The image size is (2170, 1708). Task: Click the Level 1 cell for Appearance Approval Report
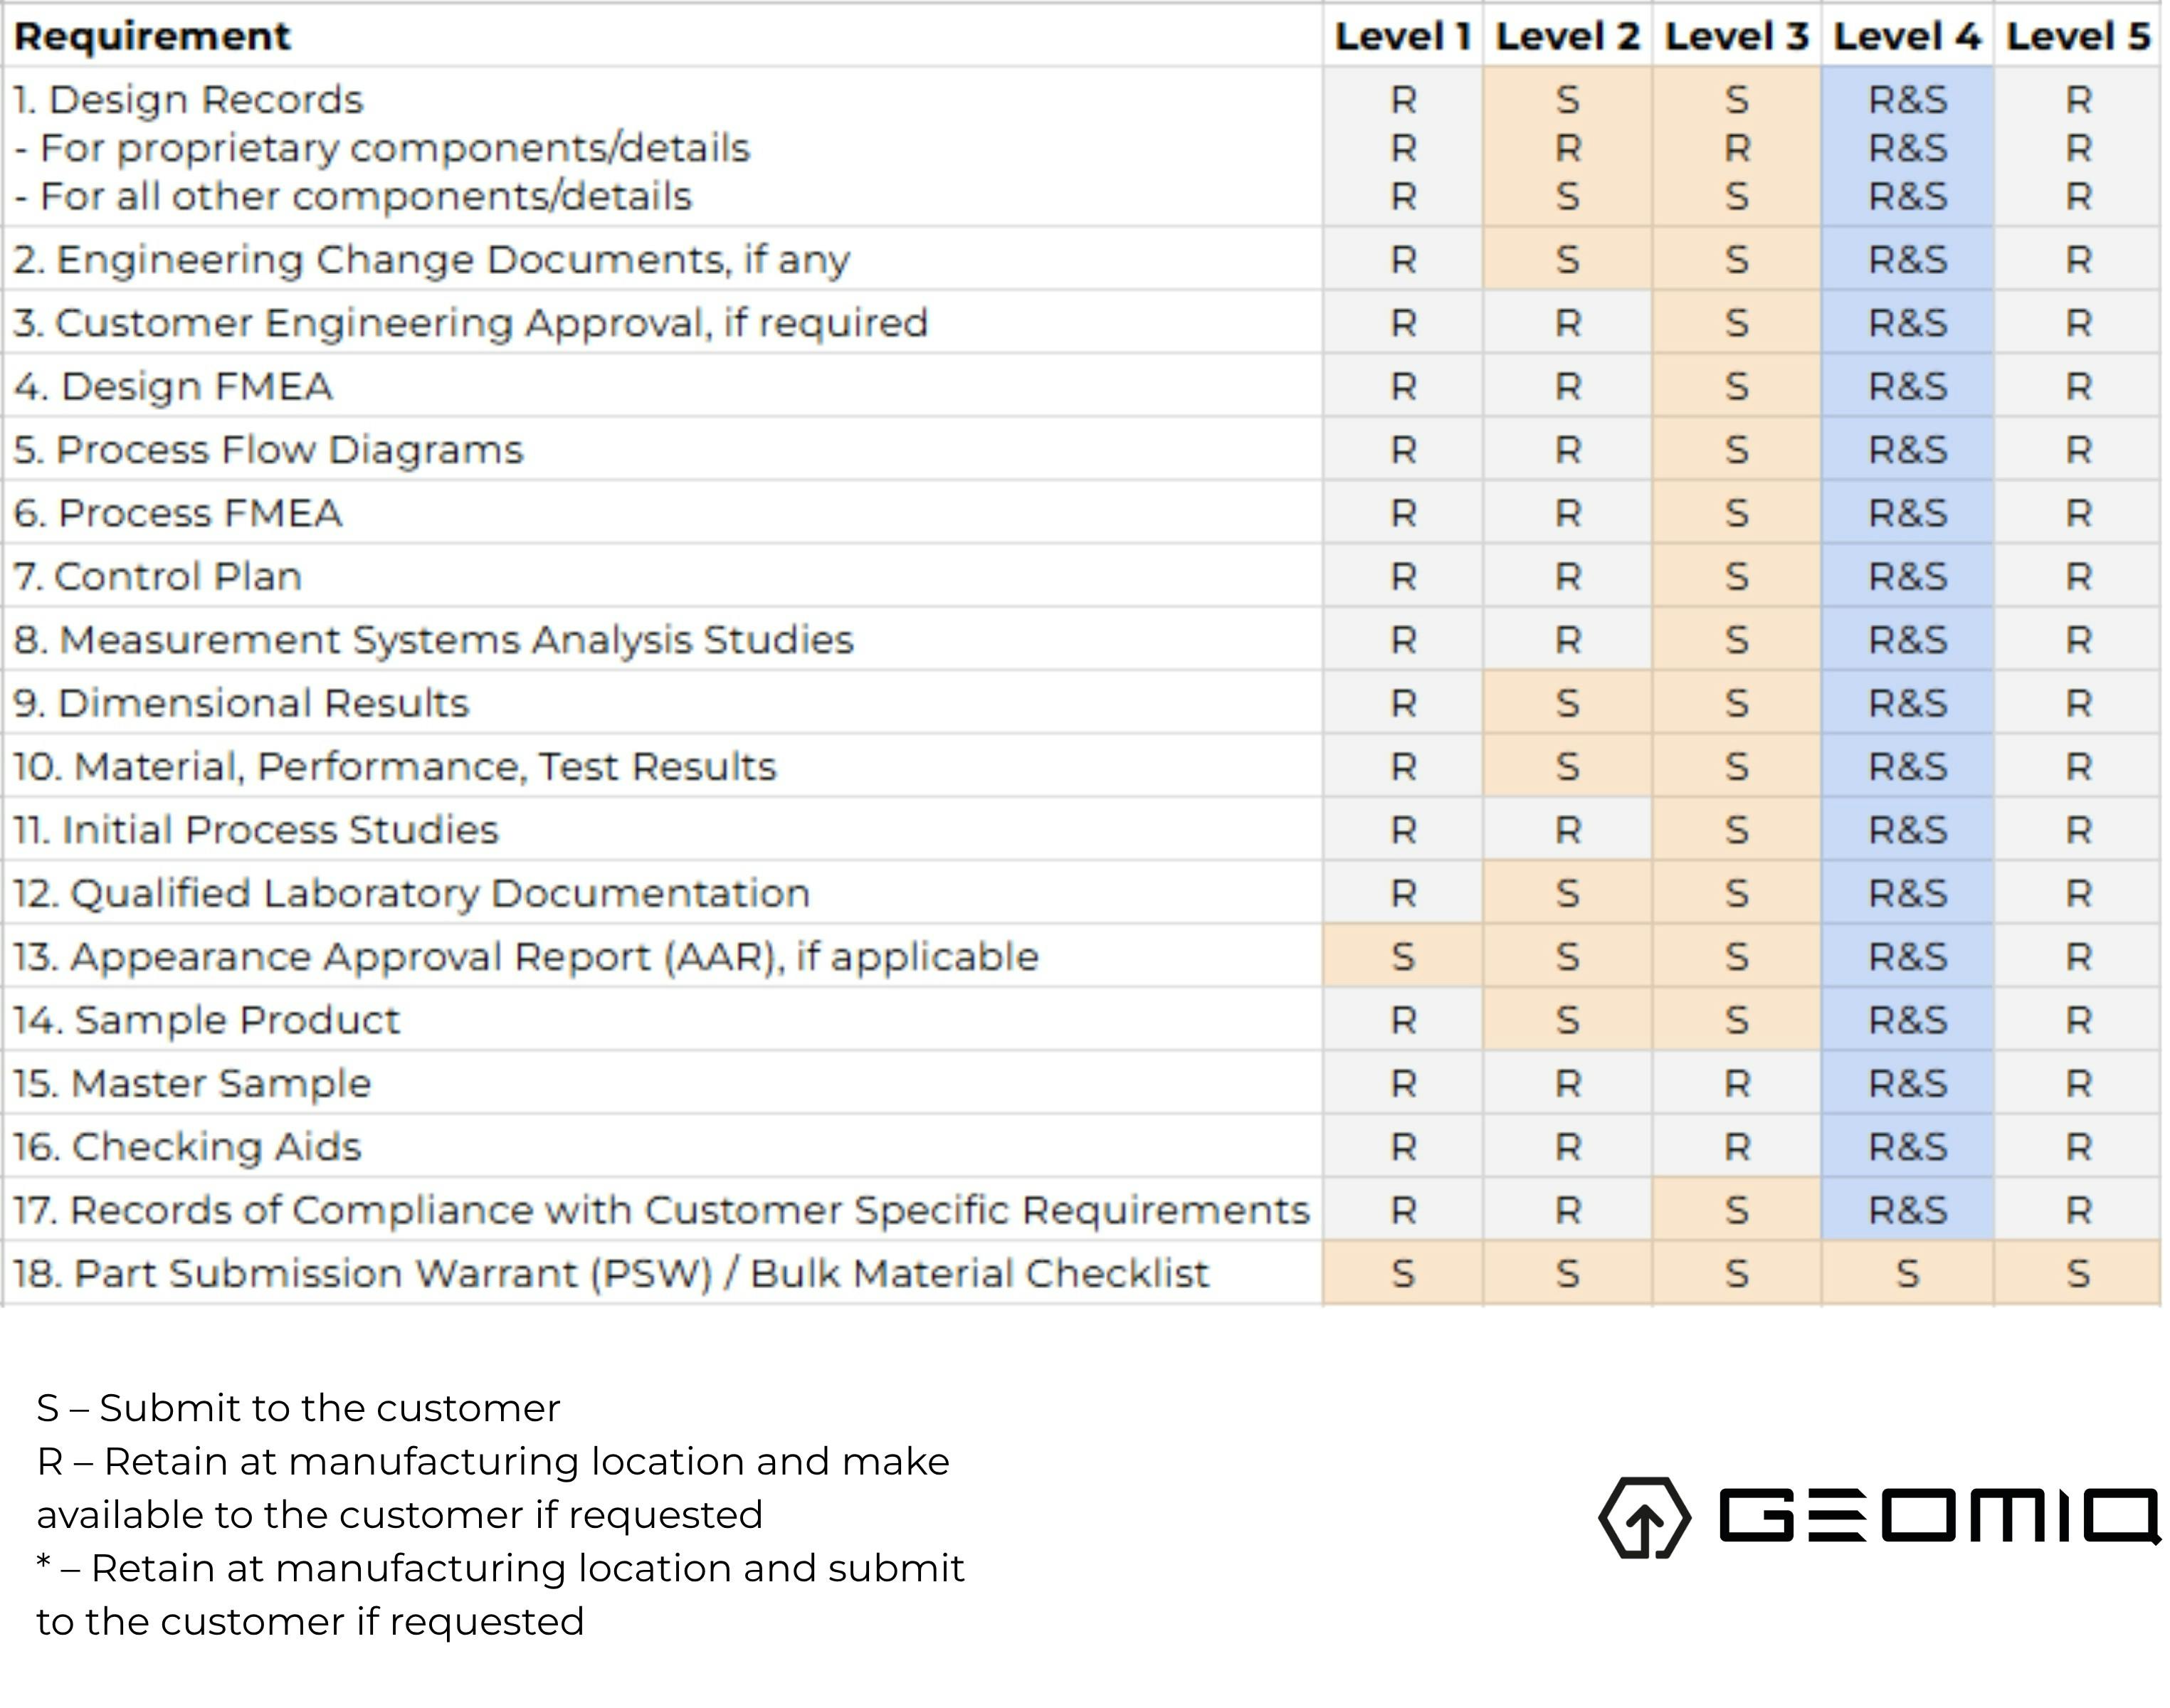[x=1402, y=957]
